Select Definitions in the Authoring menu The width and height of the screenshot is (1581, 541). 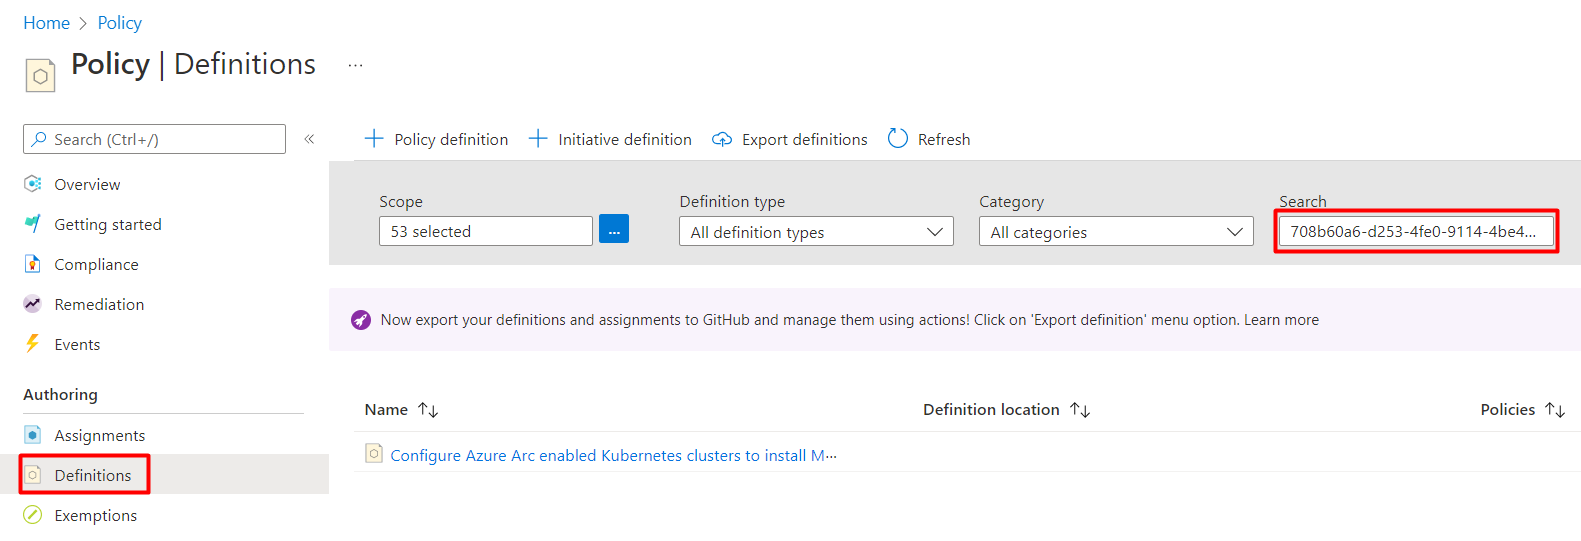click(92, 476)
